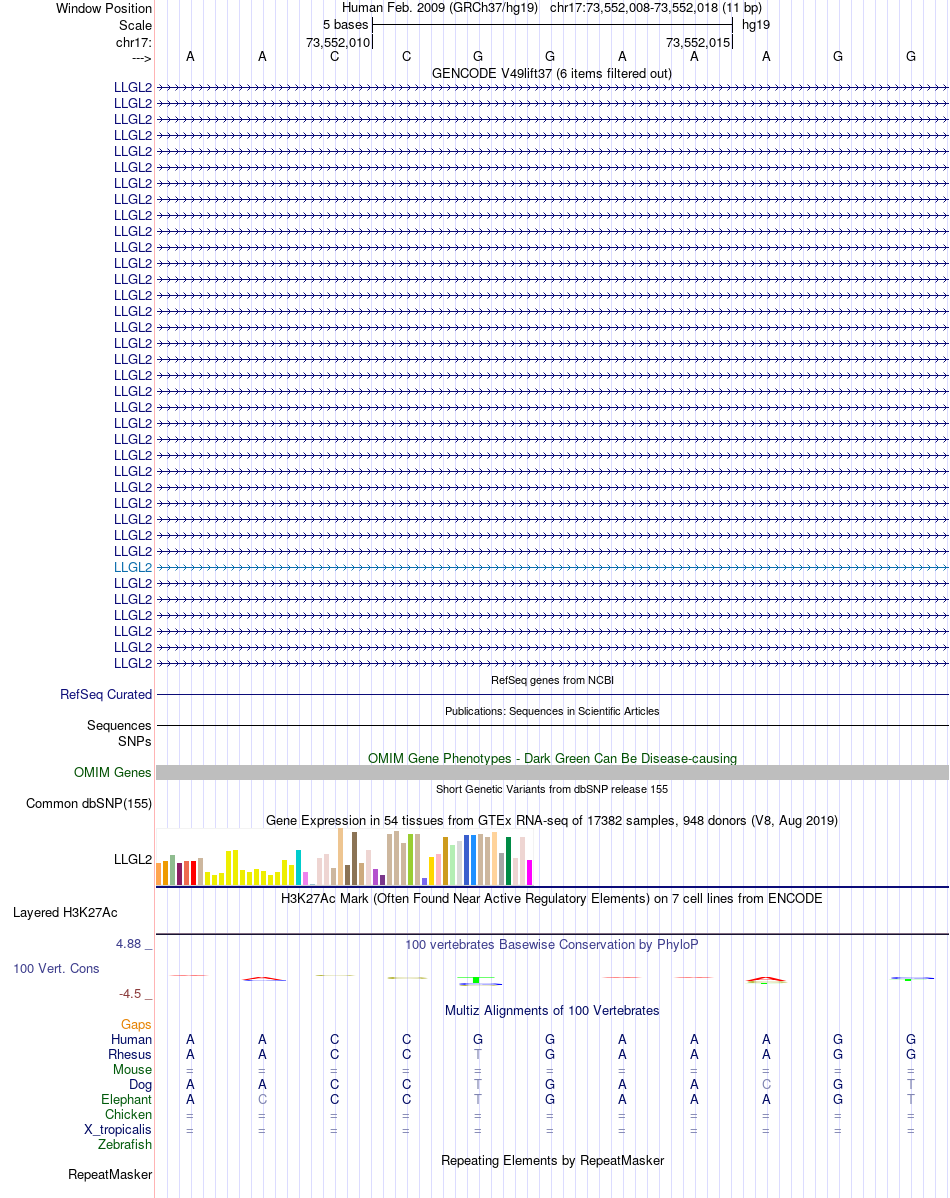
Task: Select the "Elephant" alignment row label
Action: 126,1099
